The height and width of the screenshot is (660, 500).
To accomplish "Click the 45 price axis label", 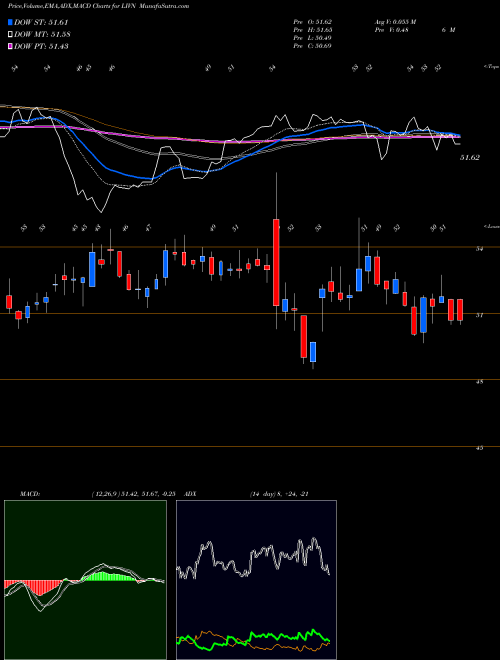I will (x=479, y=448).
